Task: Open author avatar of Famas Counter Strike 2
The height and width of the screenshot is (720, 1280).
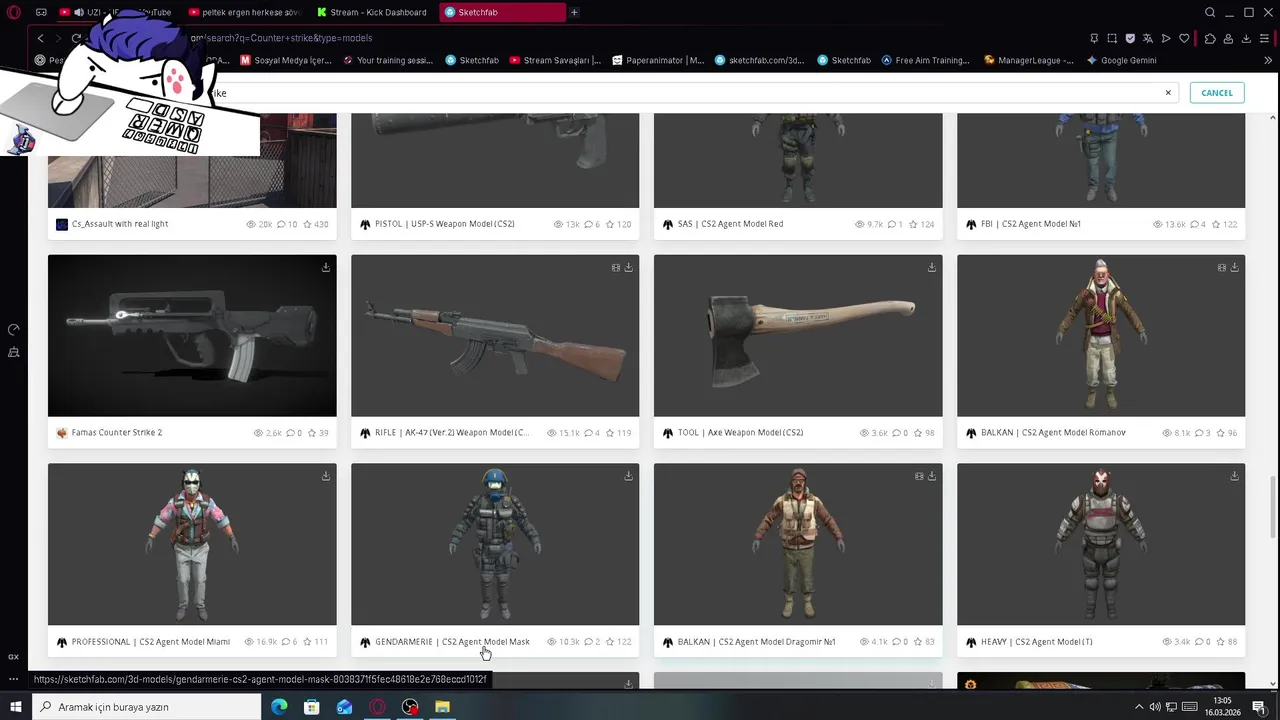Action: coord(62,433)
